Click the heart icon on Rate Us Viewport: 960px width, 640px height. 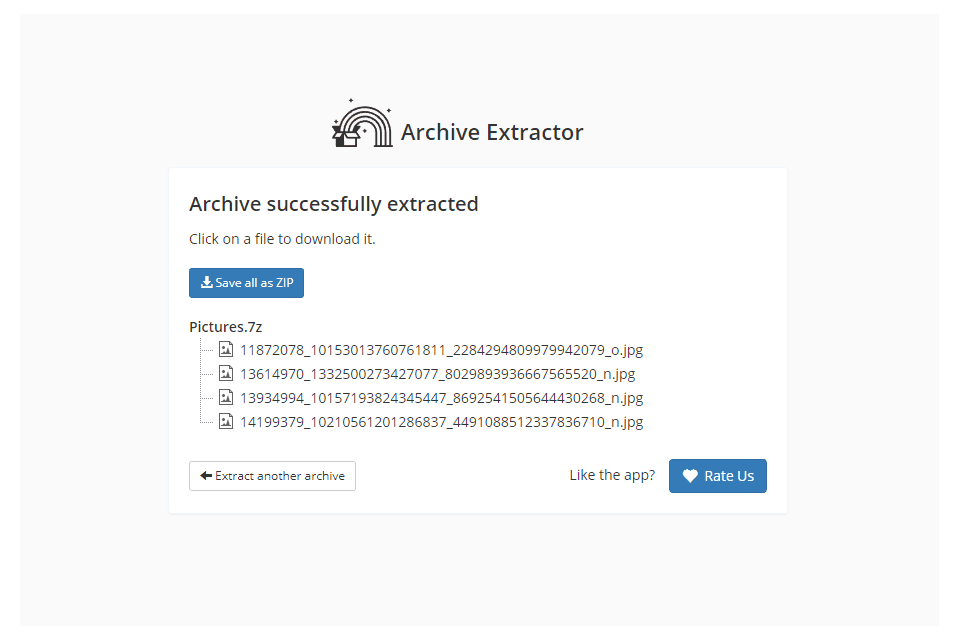tap(690, 476)
